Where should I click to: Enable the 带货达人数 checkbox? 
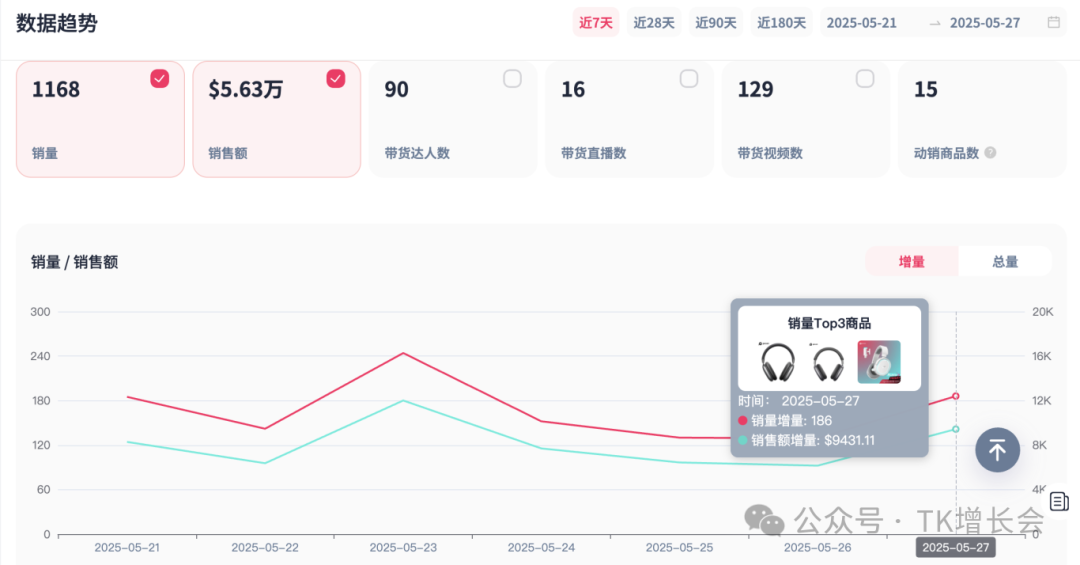click(x=512, y=79)
